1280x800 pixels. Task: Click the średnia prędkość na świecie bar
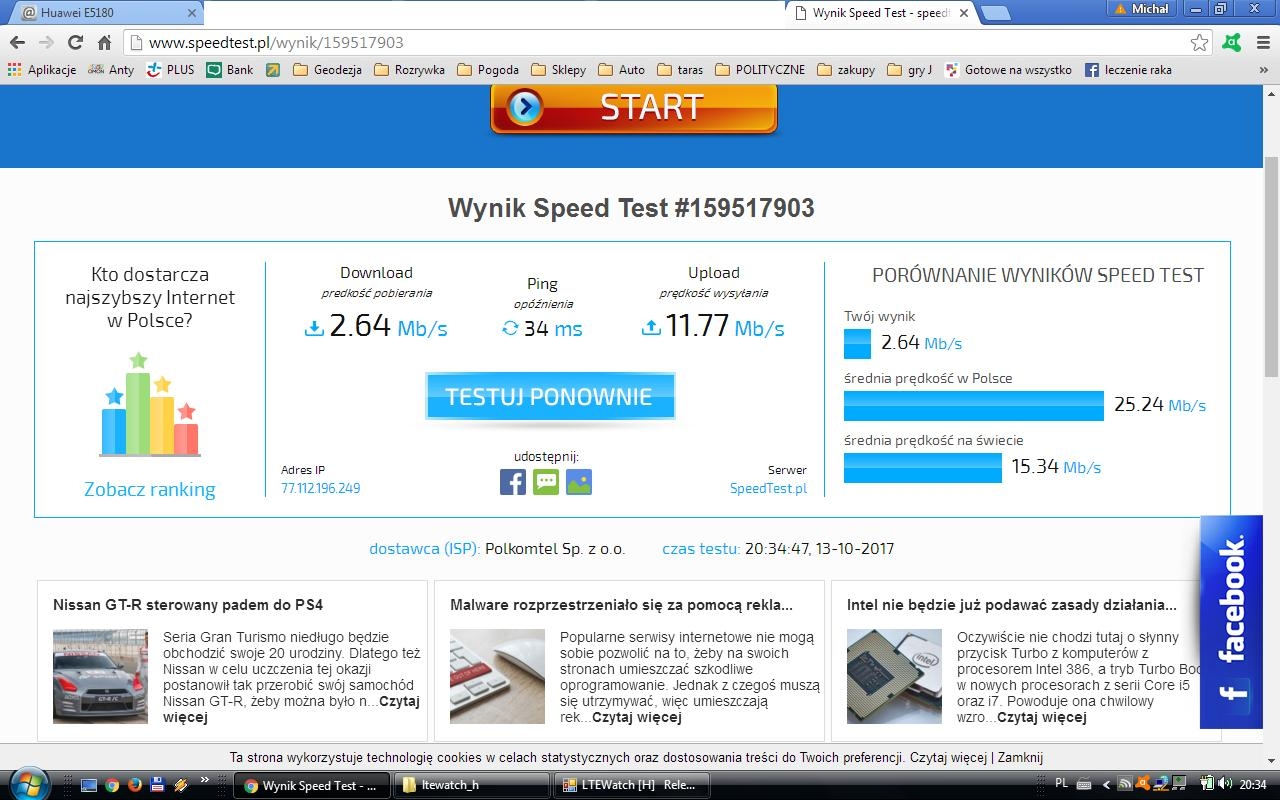coord(923,467)
